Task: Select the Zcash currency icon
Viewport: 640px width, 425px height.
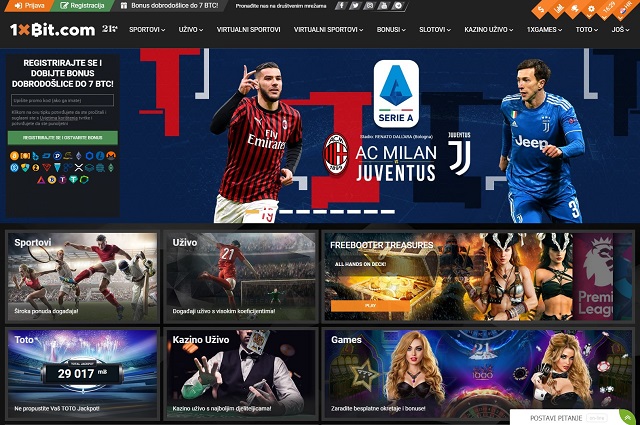Action: pyautogui.click(x=36, y=167)
